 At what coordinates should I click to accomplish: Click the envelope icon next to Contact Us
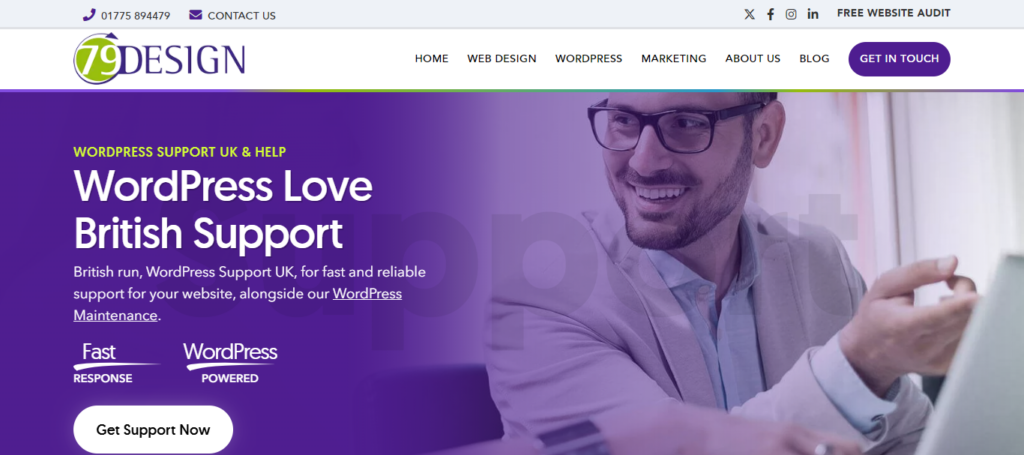[x=195, y=14]
